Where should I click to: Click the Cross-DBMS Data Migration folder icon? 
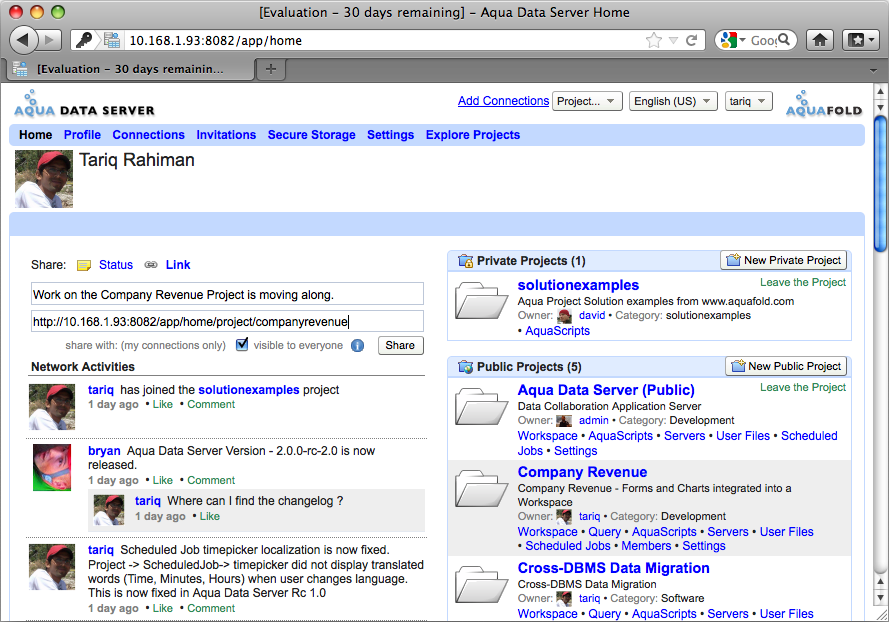coord(480,584)
